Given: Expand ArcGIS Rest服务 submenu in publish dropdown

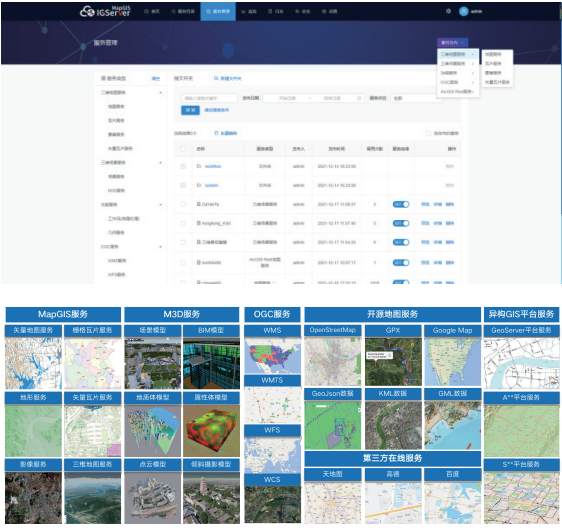Looking at the screenshot, I should coord(458,91).
